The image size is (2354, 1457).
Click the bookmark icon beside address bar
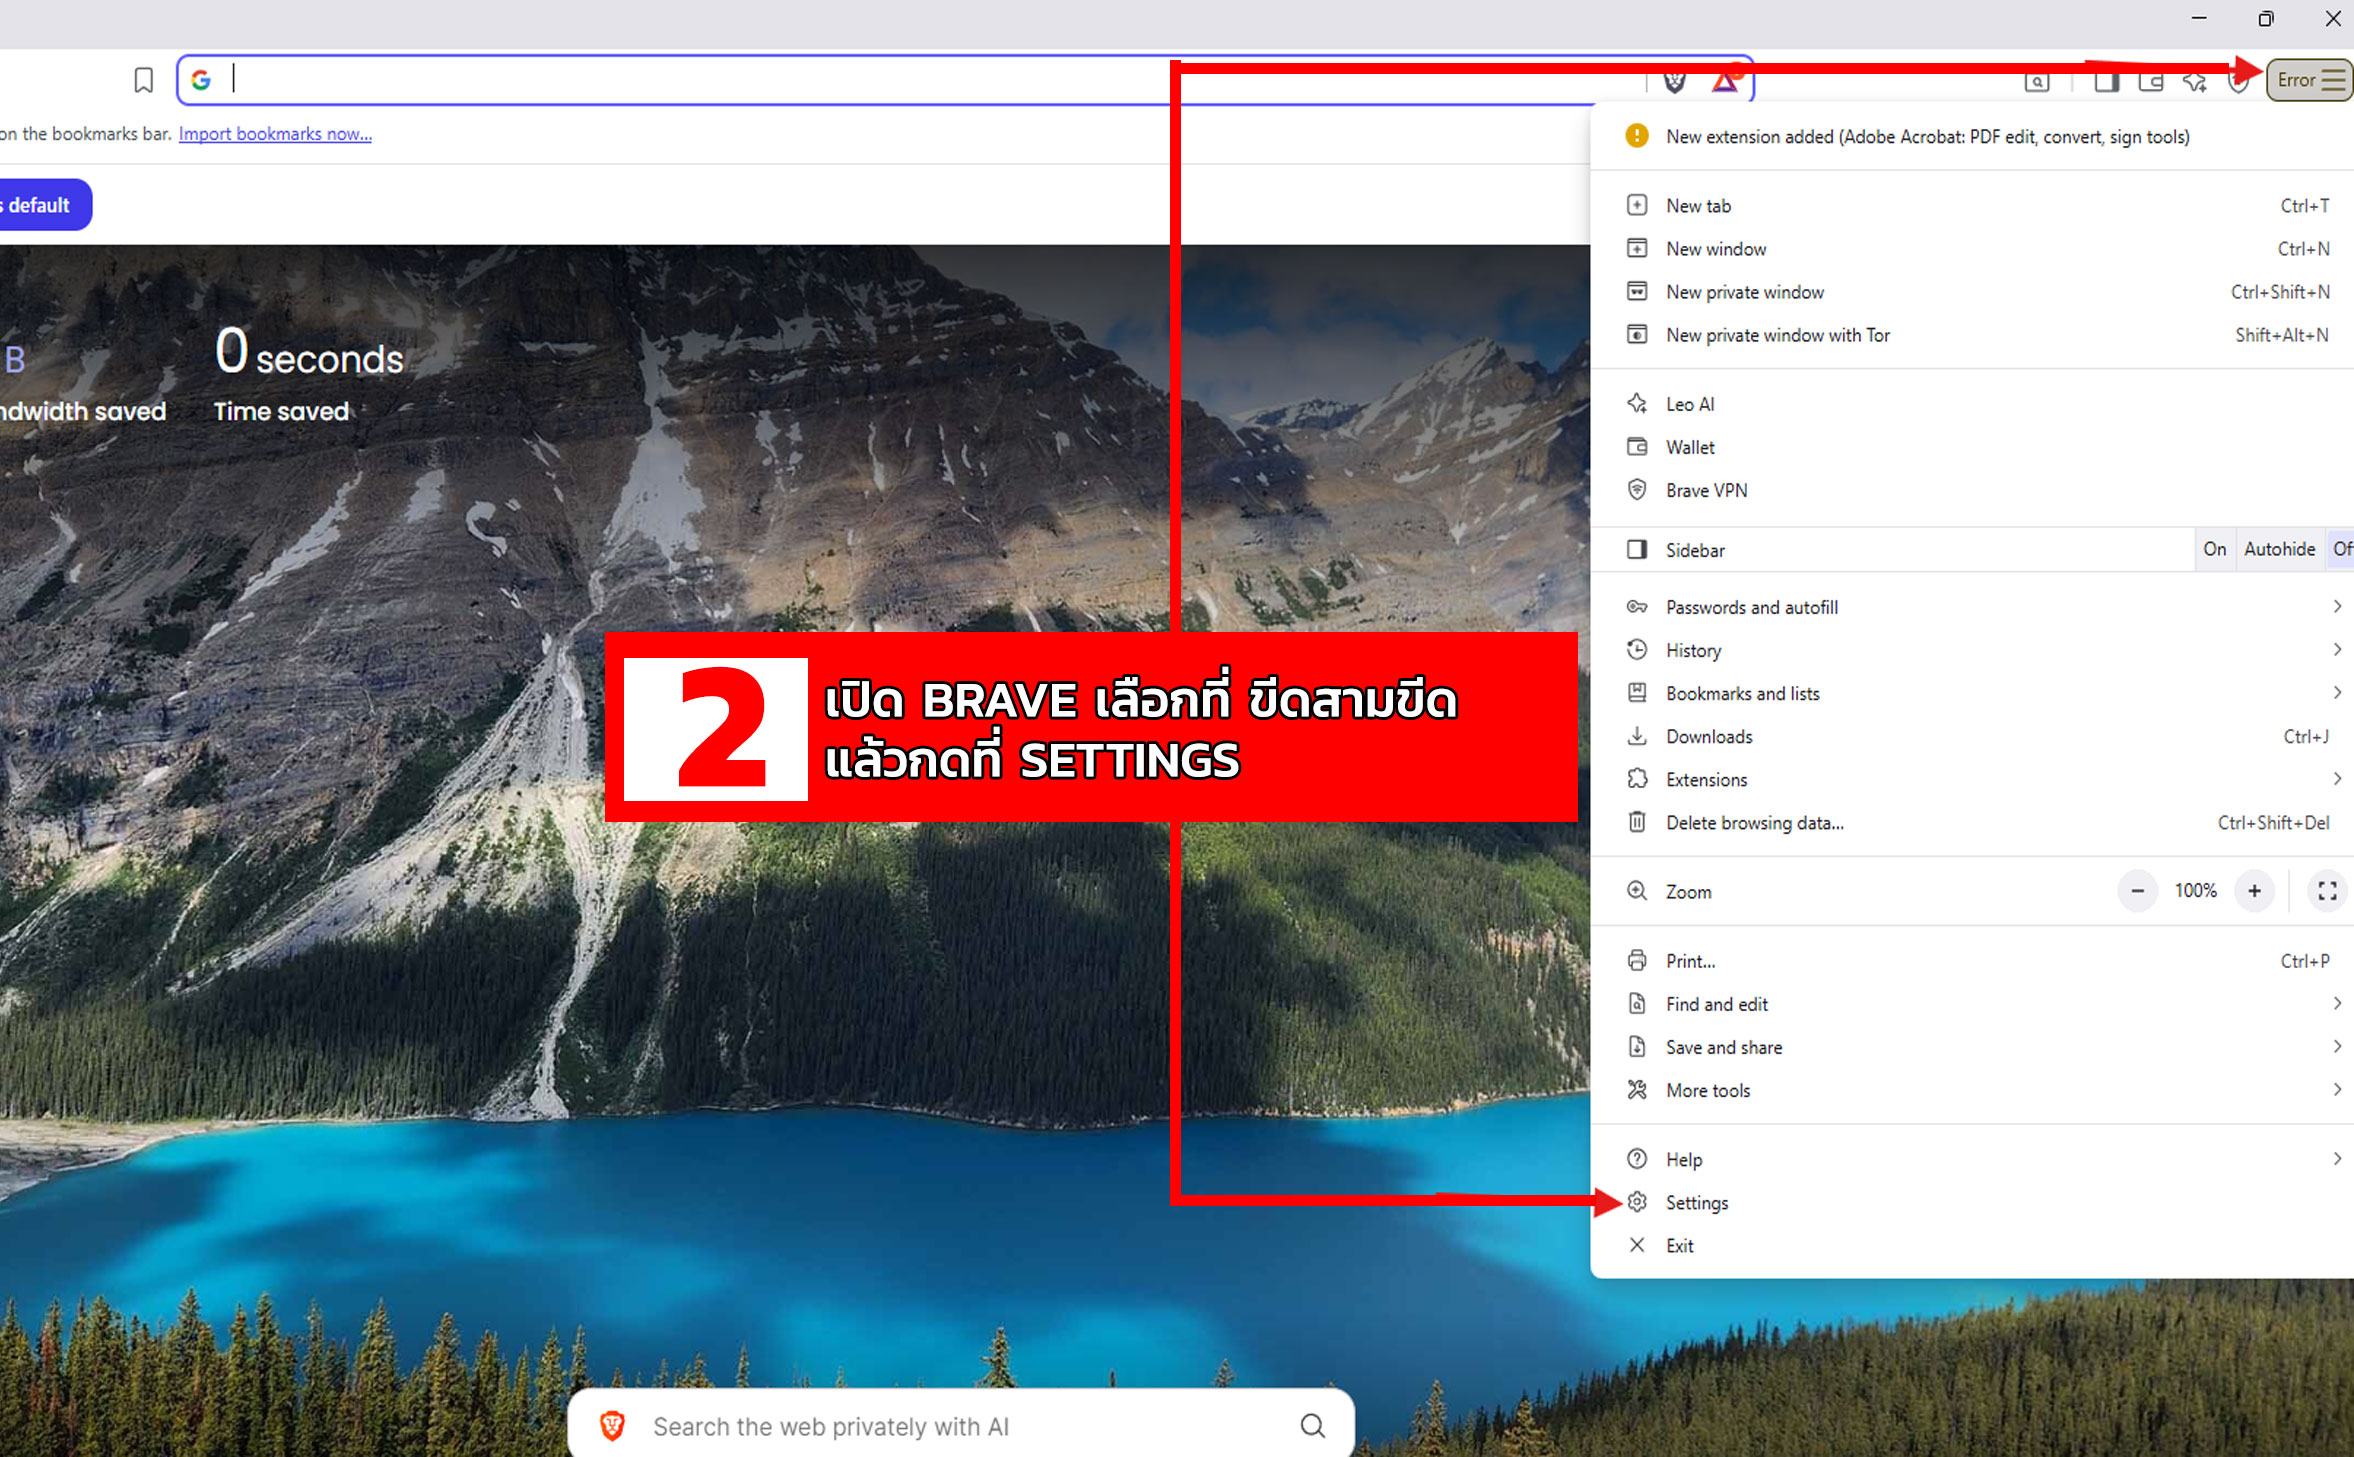pyautogui.click(x=144, y=80)
